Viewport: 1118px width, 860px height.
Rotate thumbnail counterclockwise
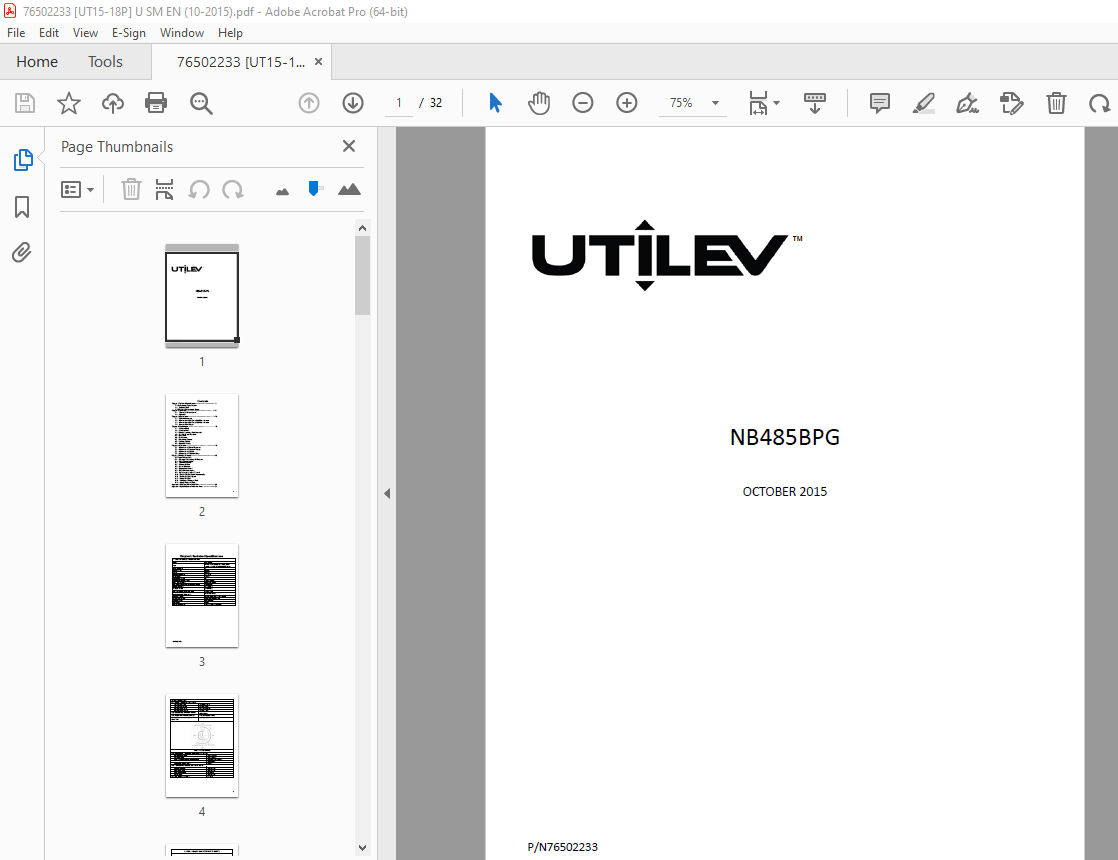[199, 190]
